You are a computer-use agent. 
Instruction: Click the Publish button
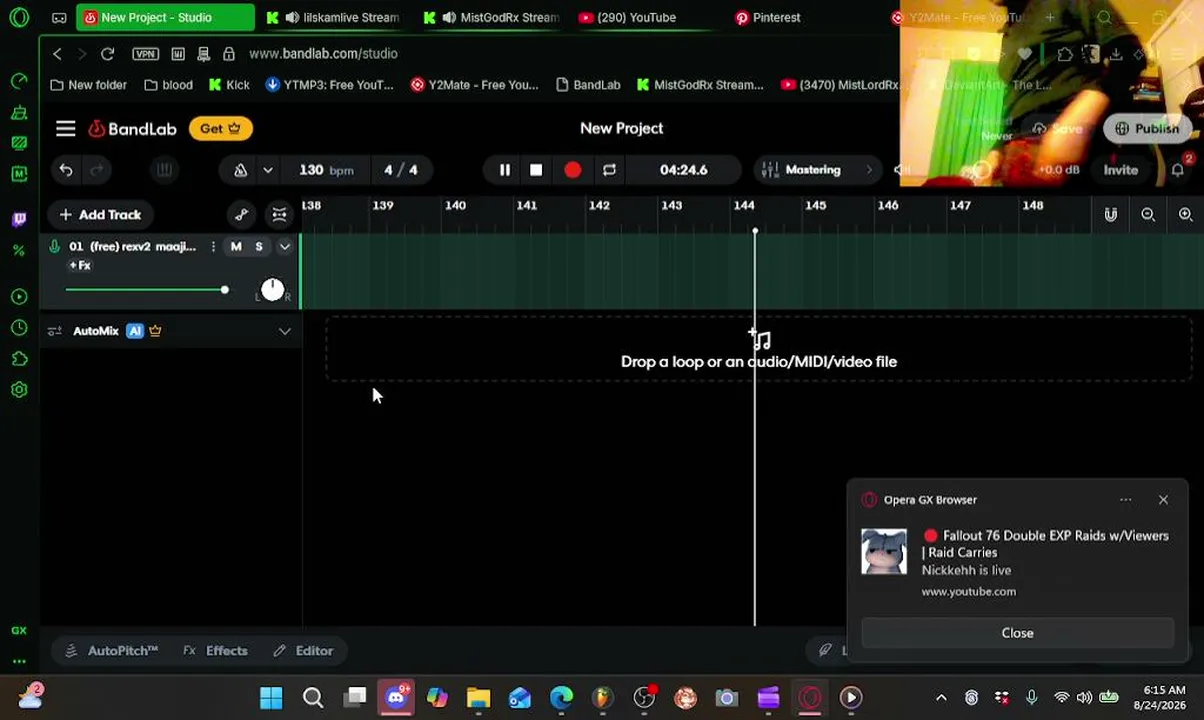(x=1147, y=129)
